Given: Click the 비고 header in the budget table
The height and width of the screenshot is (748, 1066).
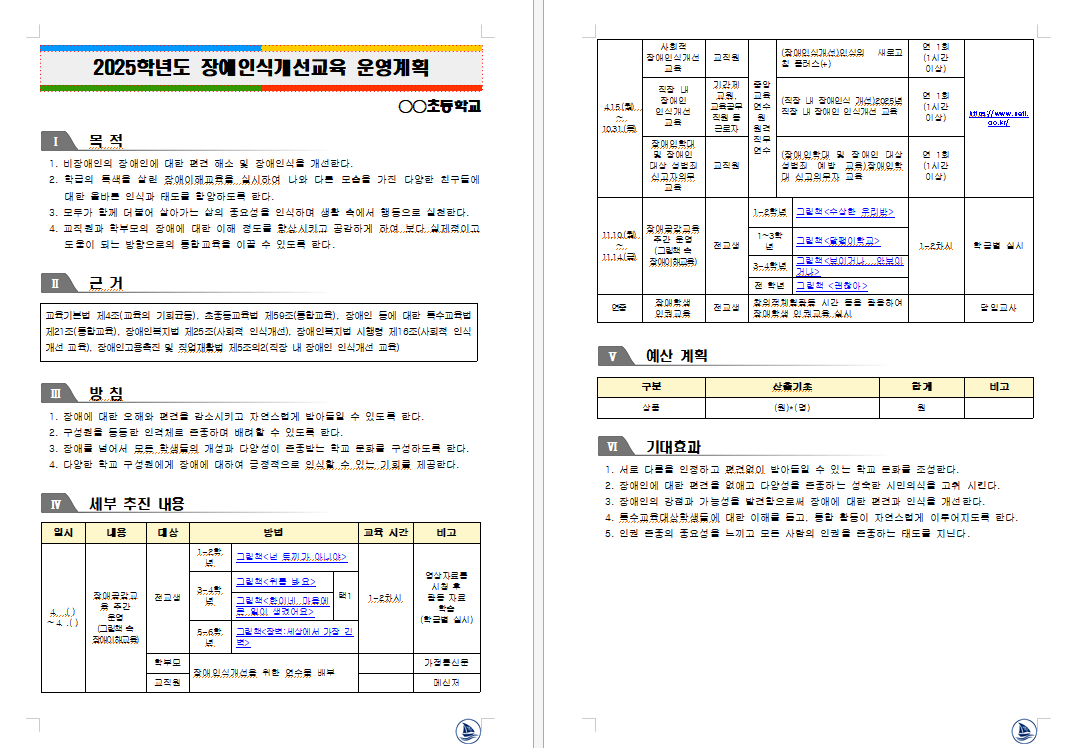Looking at the screenshot, I should pos(999,387).
